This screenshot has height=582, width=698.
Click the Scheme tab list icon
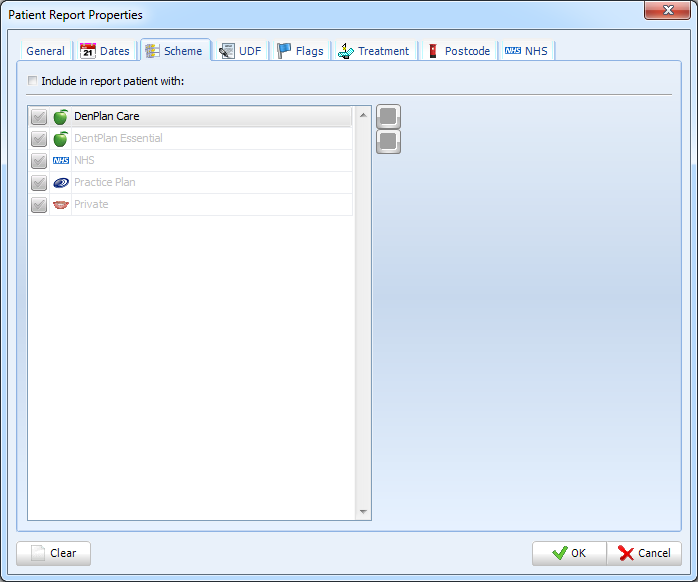click(x=152, y=51)
